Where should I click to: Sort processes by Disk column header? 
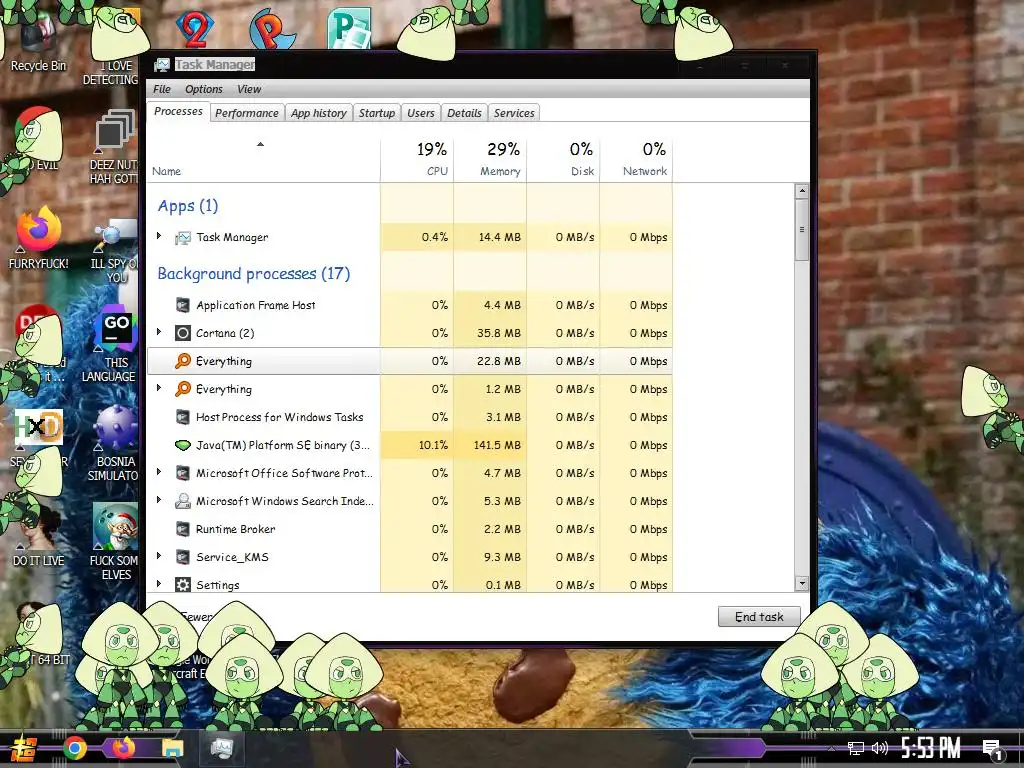tap(564, 159)
